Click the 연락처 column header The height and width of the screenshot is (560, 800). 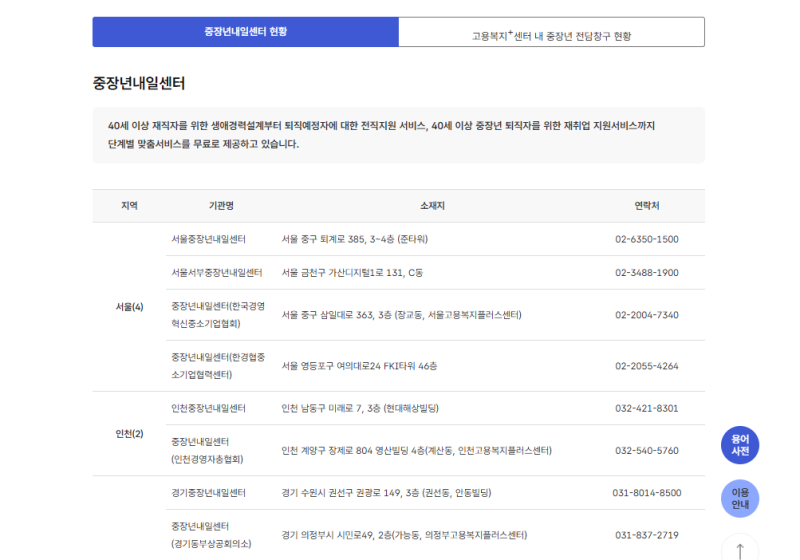pyautogui.click(x=646, y=206)
